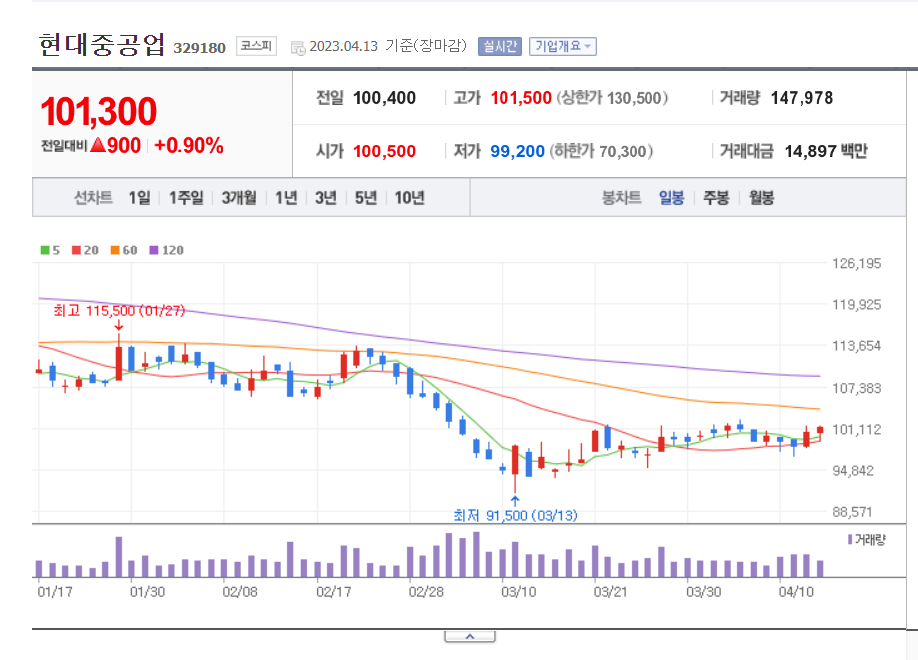
Task: Switch to 일봉 daily candle chart
Action: click(672, 198)
